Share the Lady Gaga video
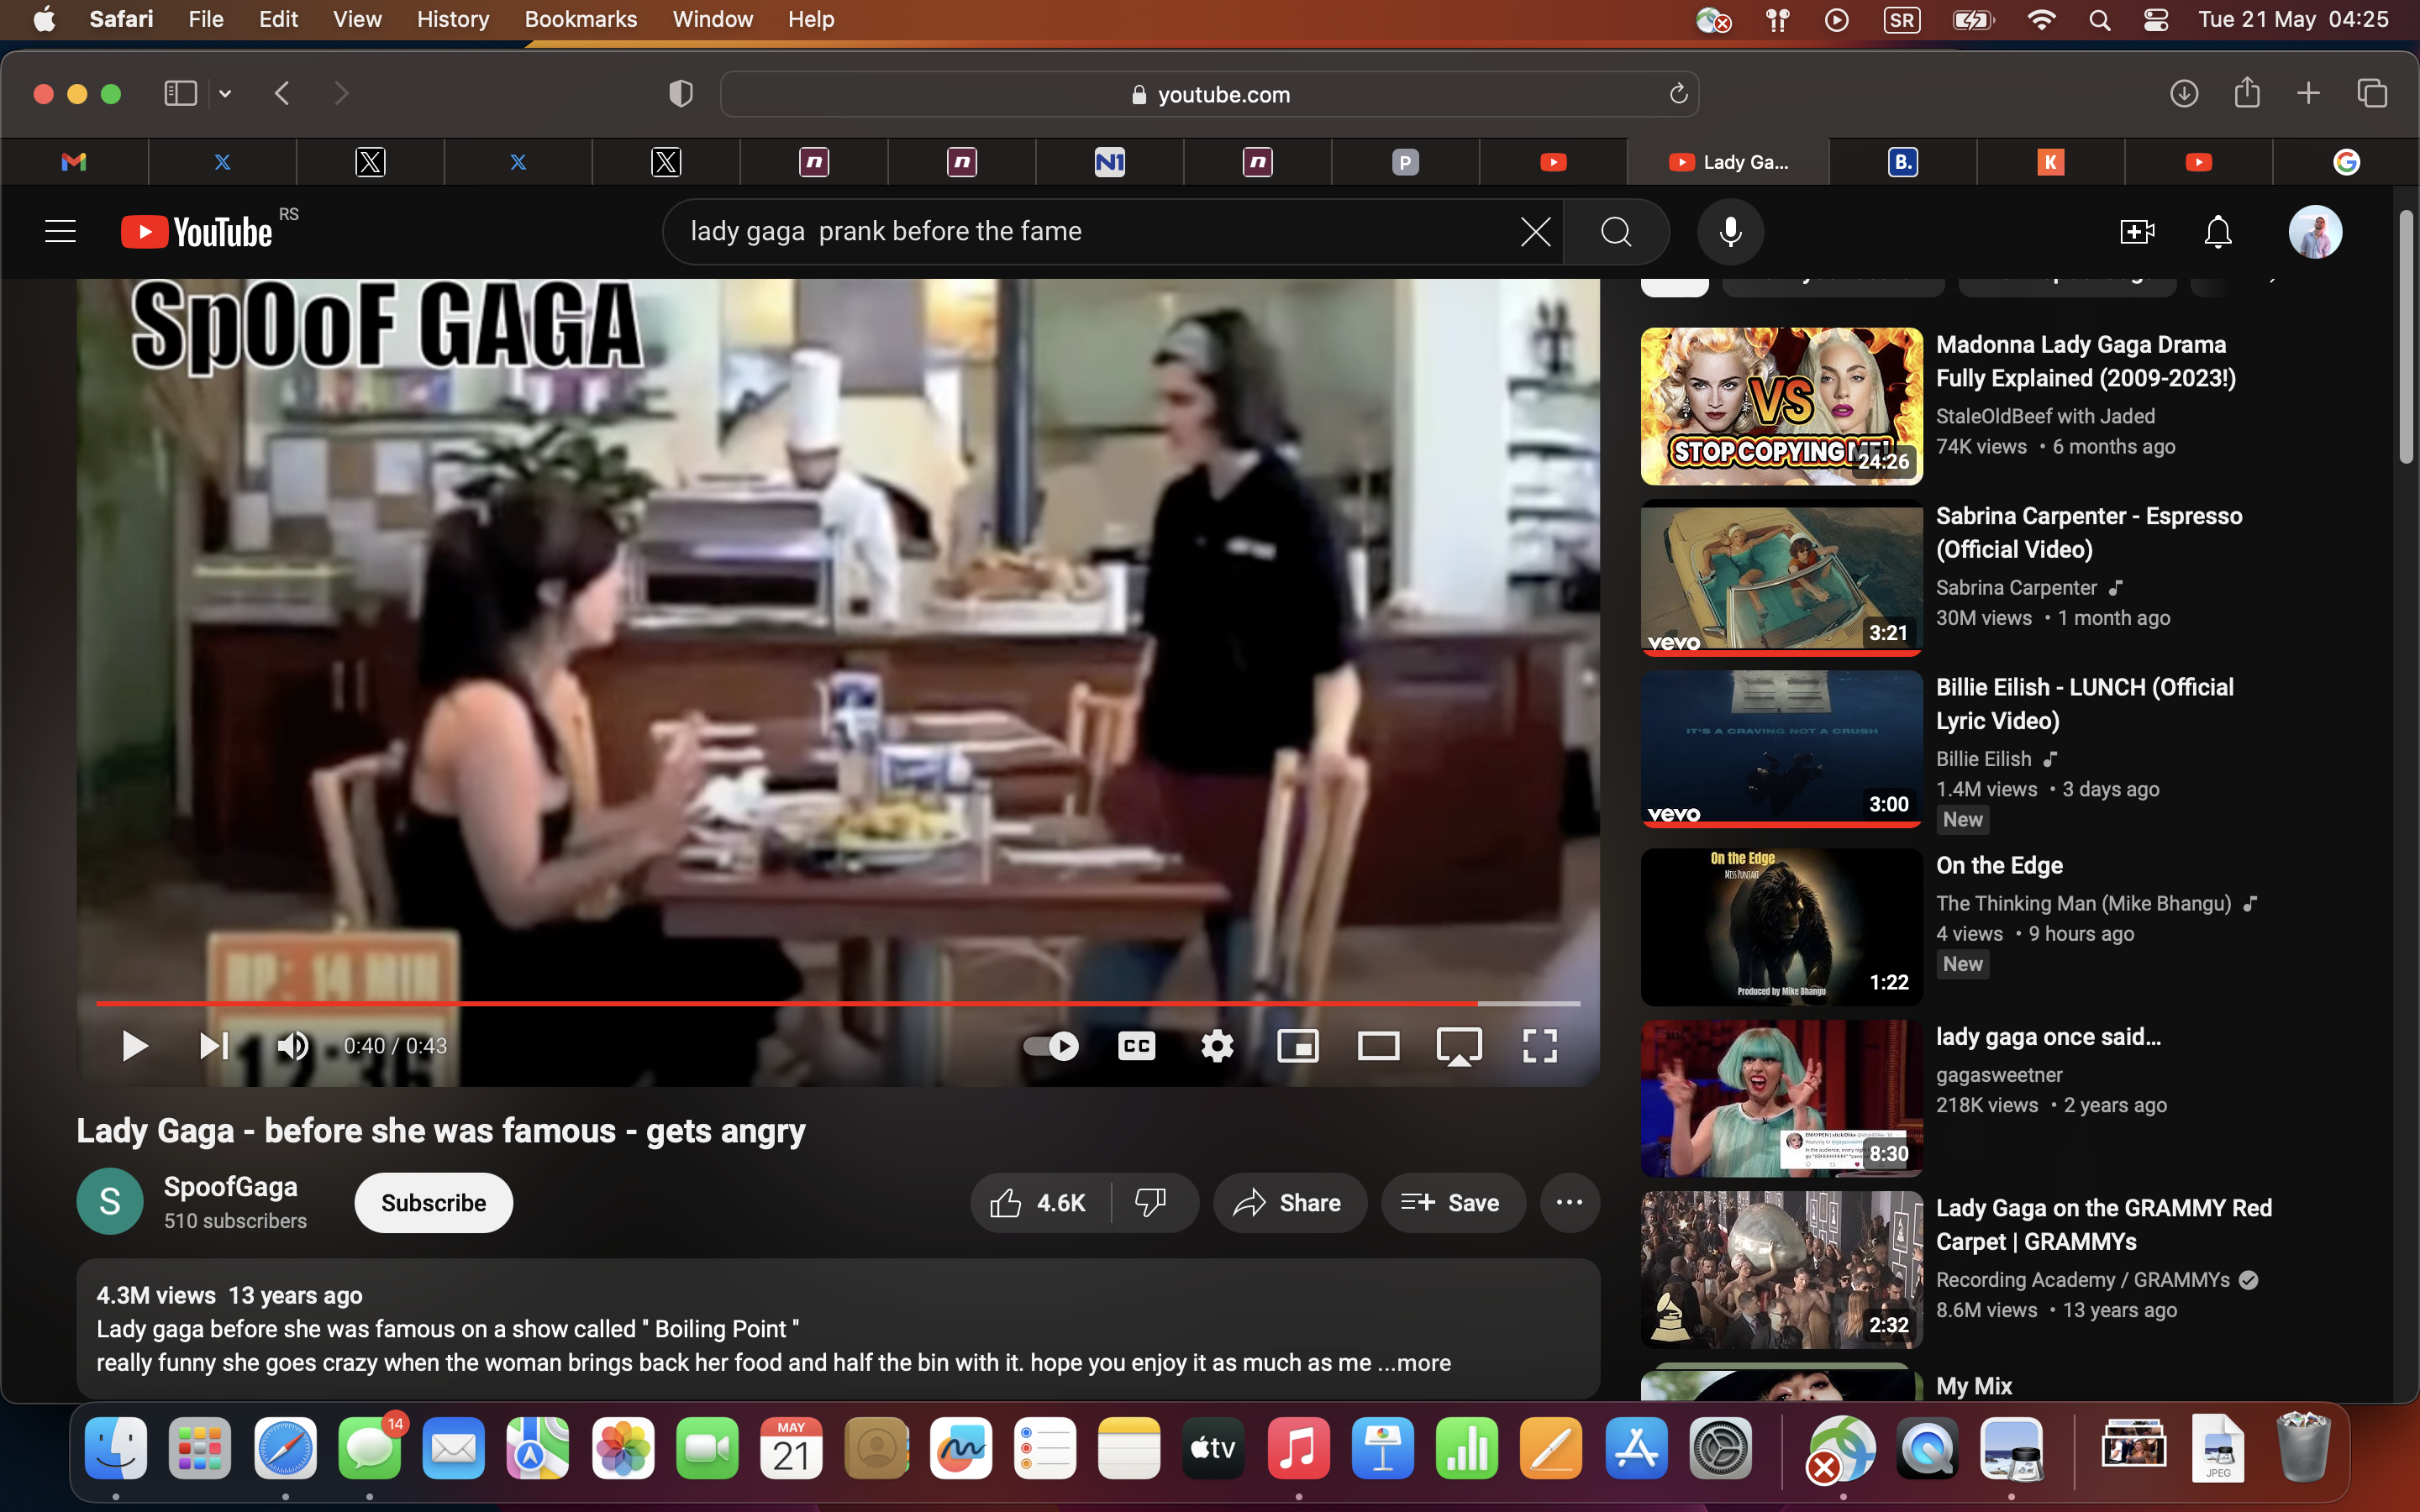Viewport: 2420px width, 1512px height. click(x=1289, y=1203)
